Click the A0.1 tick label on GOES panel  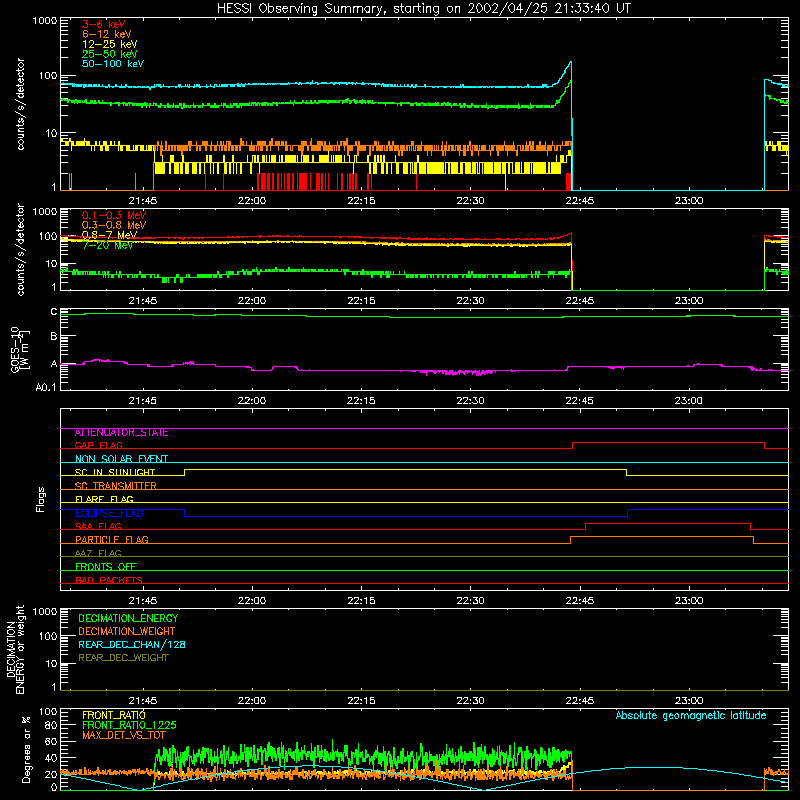tap(46, 388)
